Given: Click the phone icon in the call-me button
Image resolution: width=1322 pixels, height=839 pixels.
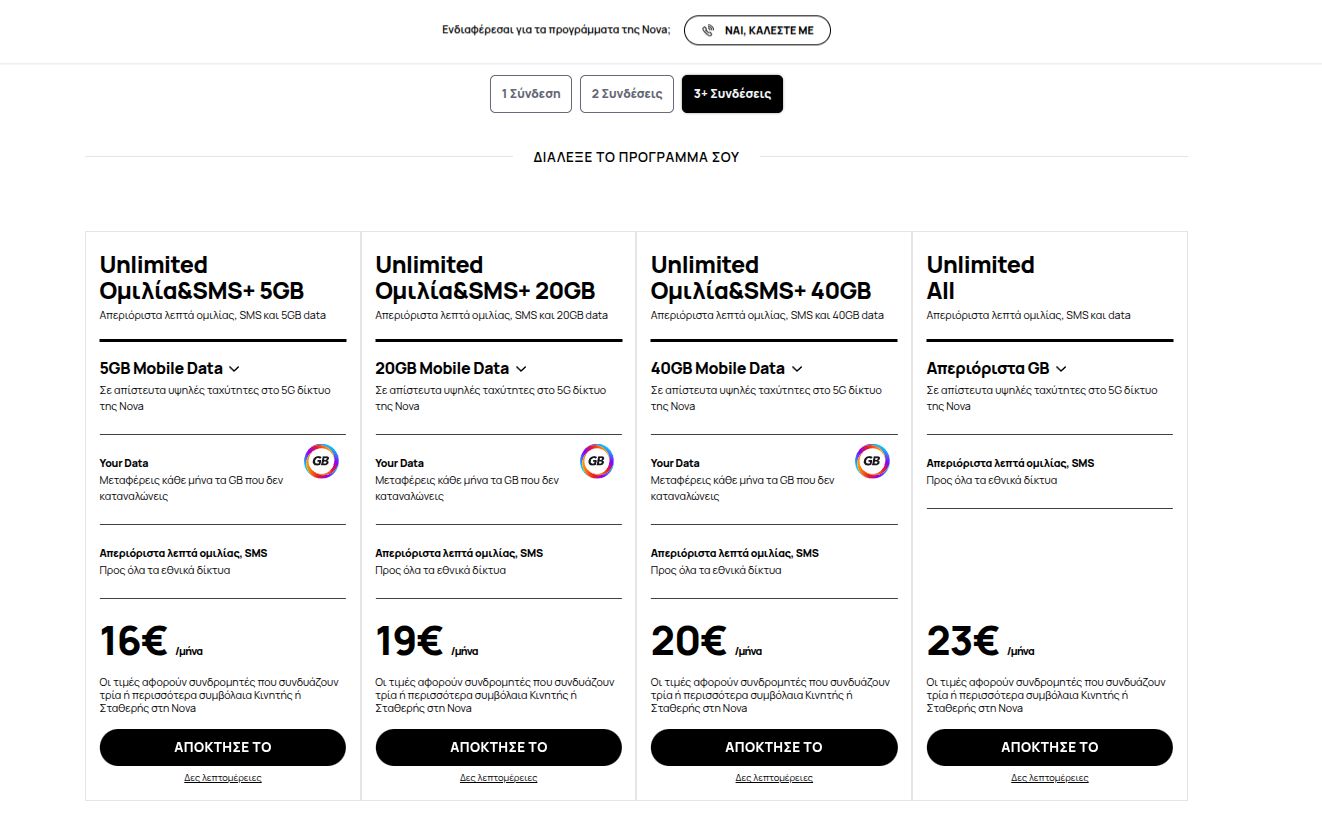Looking at the screenshot, I should pos(708,31).
